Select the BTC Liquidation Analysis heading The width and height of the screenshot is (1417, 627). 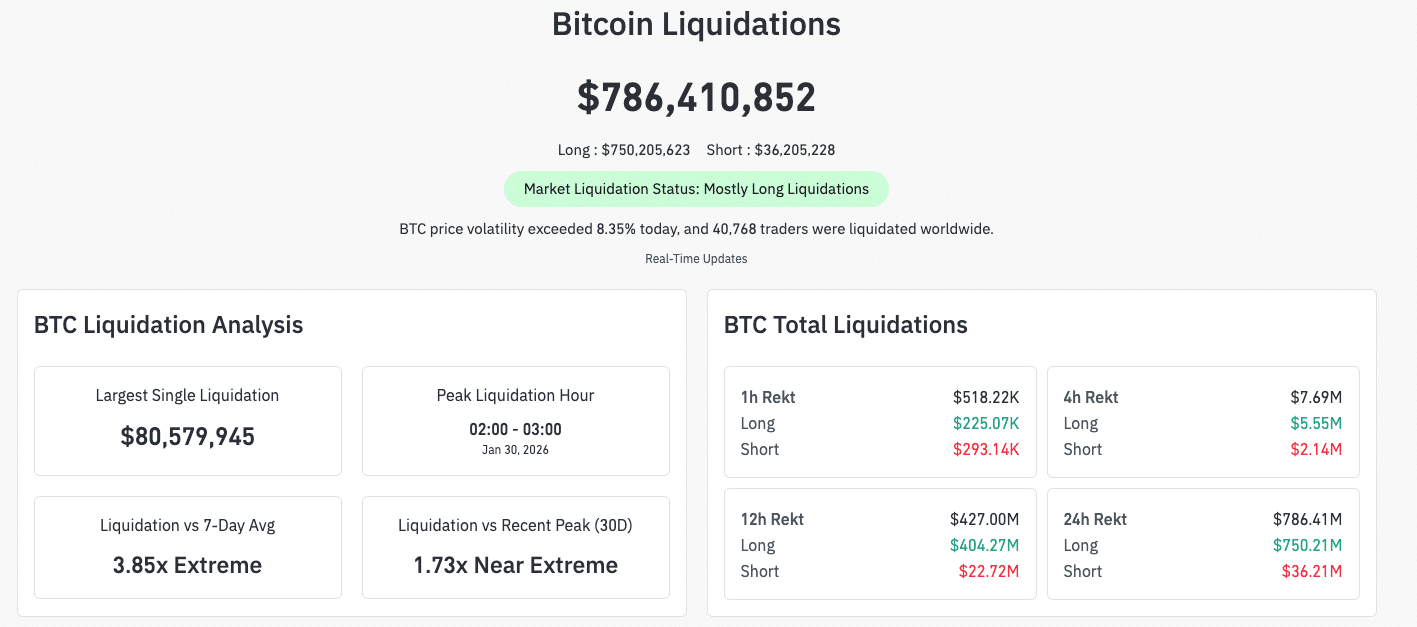coord(168,324)
